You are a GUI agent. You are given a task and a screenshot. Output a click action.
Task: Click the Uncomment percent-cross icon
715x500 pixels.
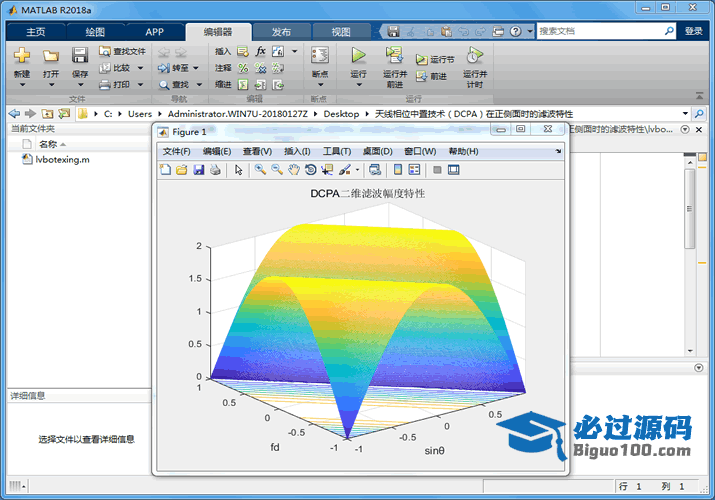(x=260, y=68)
